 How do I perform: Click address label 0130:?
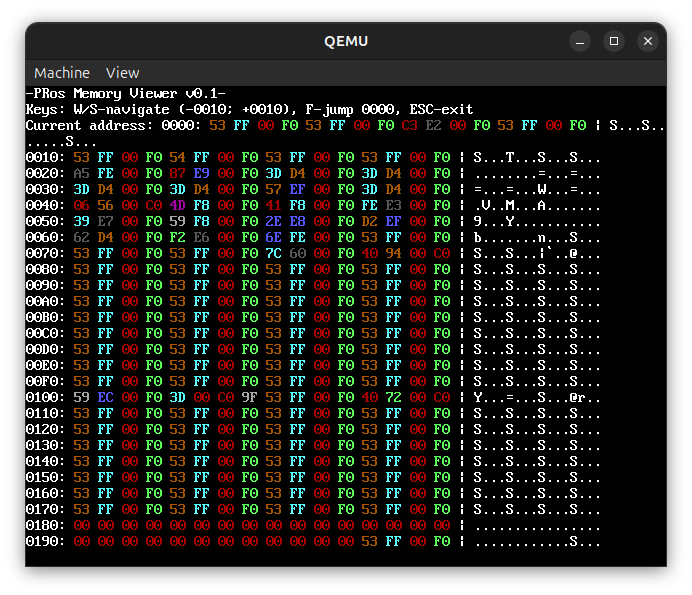(45, 445)
